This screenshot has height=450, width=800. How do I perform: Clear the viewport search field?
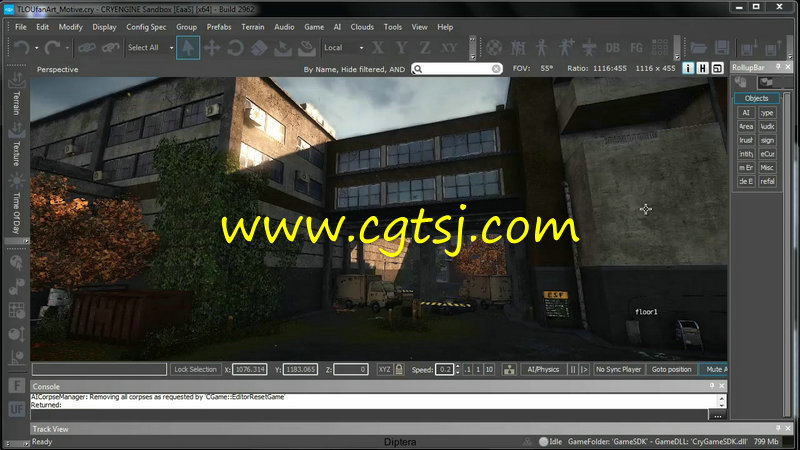pyautogui.click(x=496, y=69)
